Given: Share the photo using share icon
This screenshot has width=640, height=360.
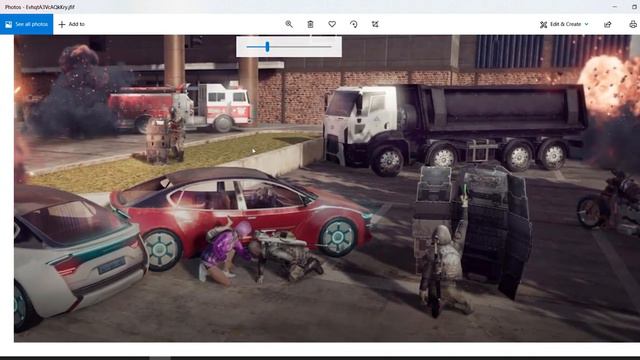Looking at the screenshot, I should 608,24.
